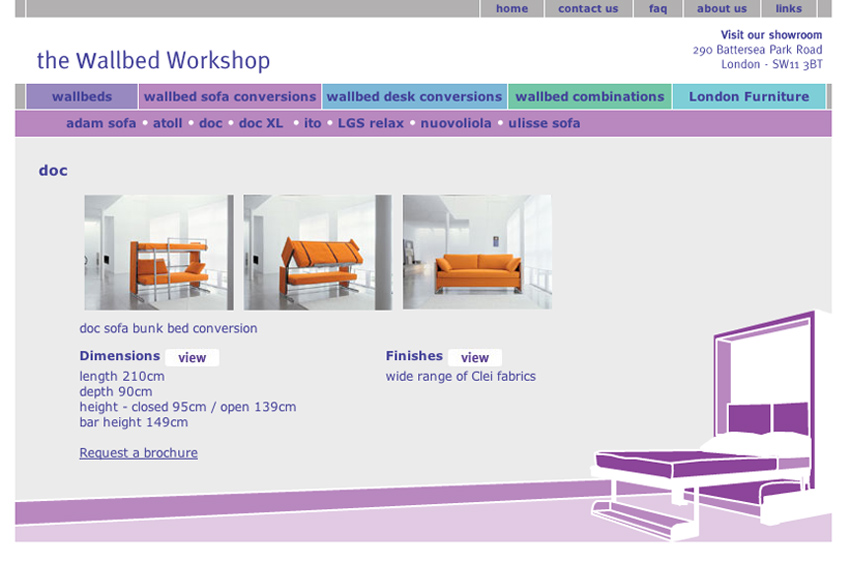Click the length 210cm dimension line
The height and width of the screenshot is (561, 850).
click(122, 376)
